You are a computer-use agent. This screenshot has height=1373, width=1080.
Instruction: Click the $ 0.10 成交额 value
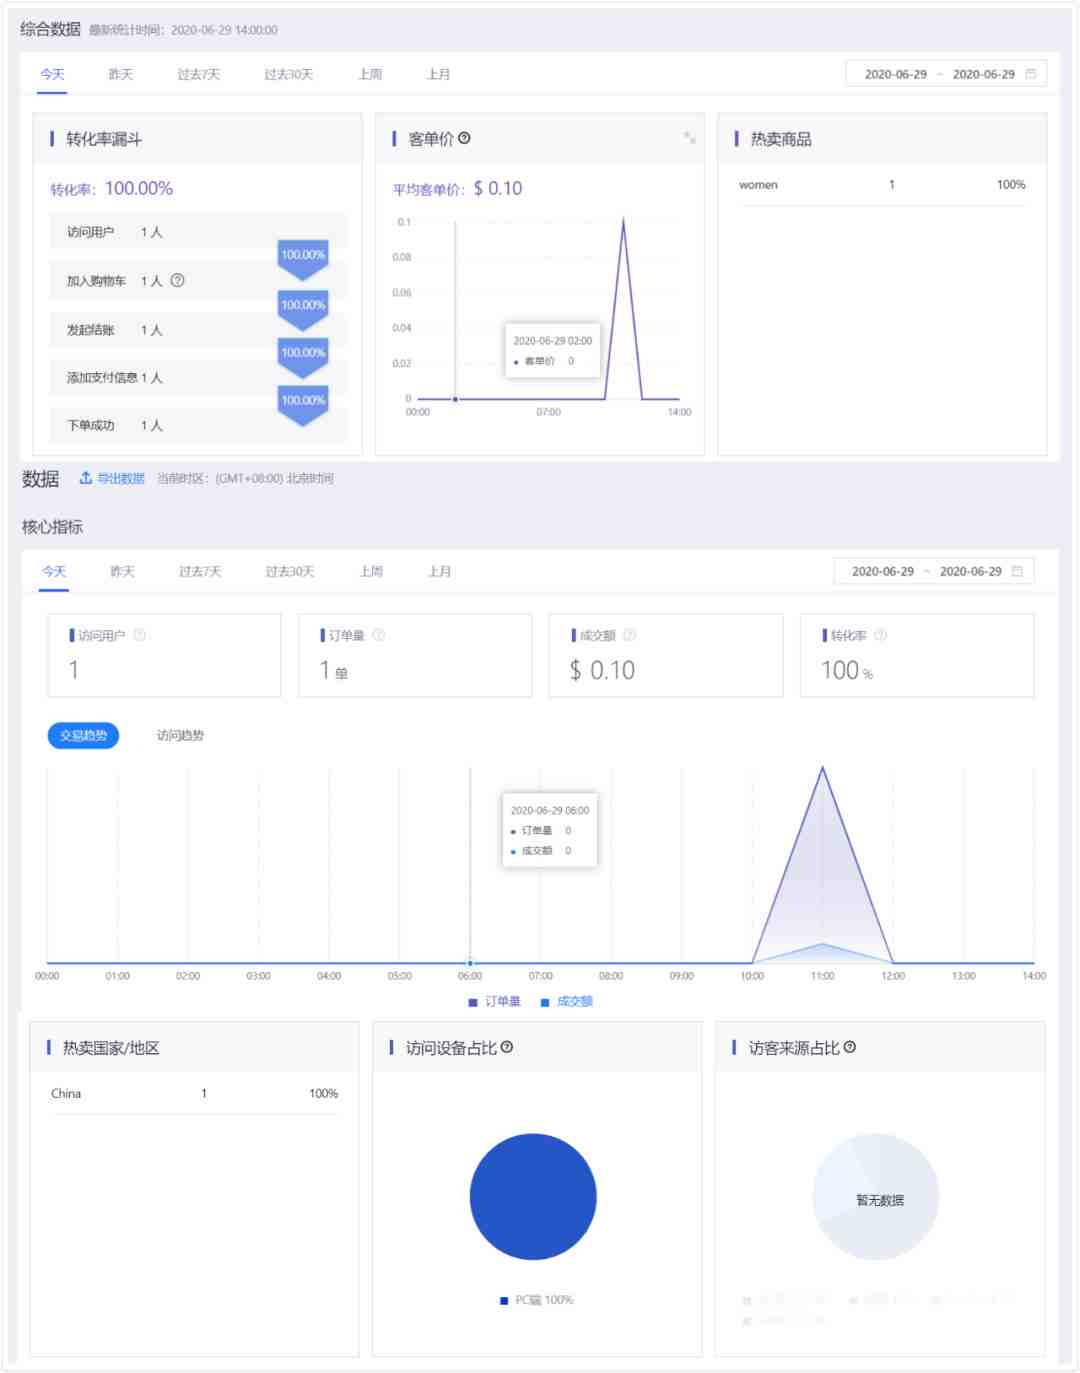(602, 670)
